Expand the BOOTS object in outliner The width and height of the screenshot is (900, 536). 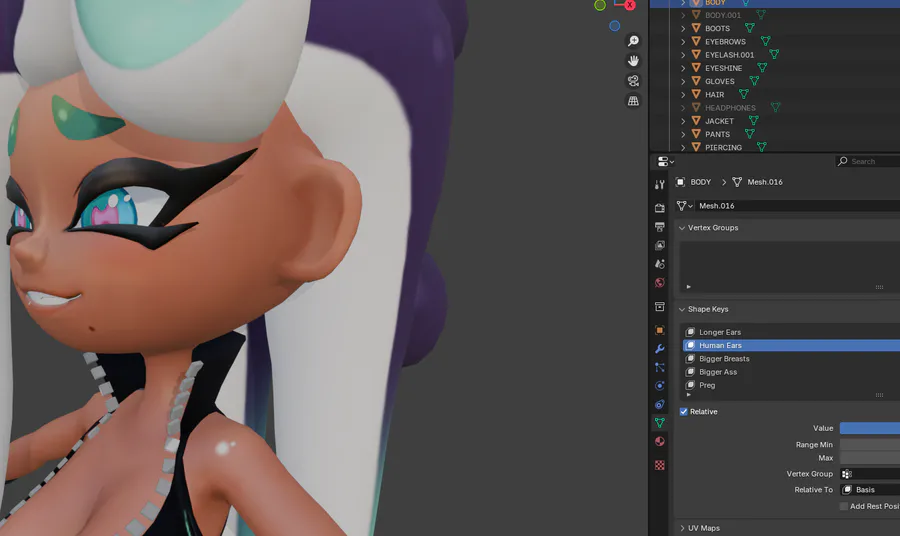(x=683, y=28)
